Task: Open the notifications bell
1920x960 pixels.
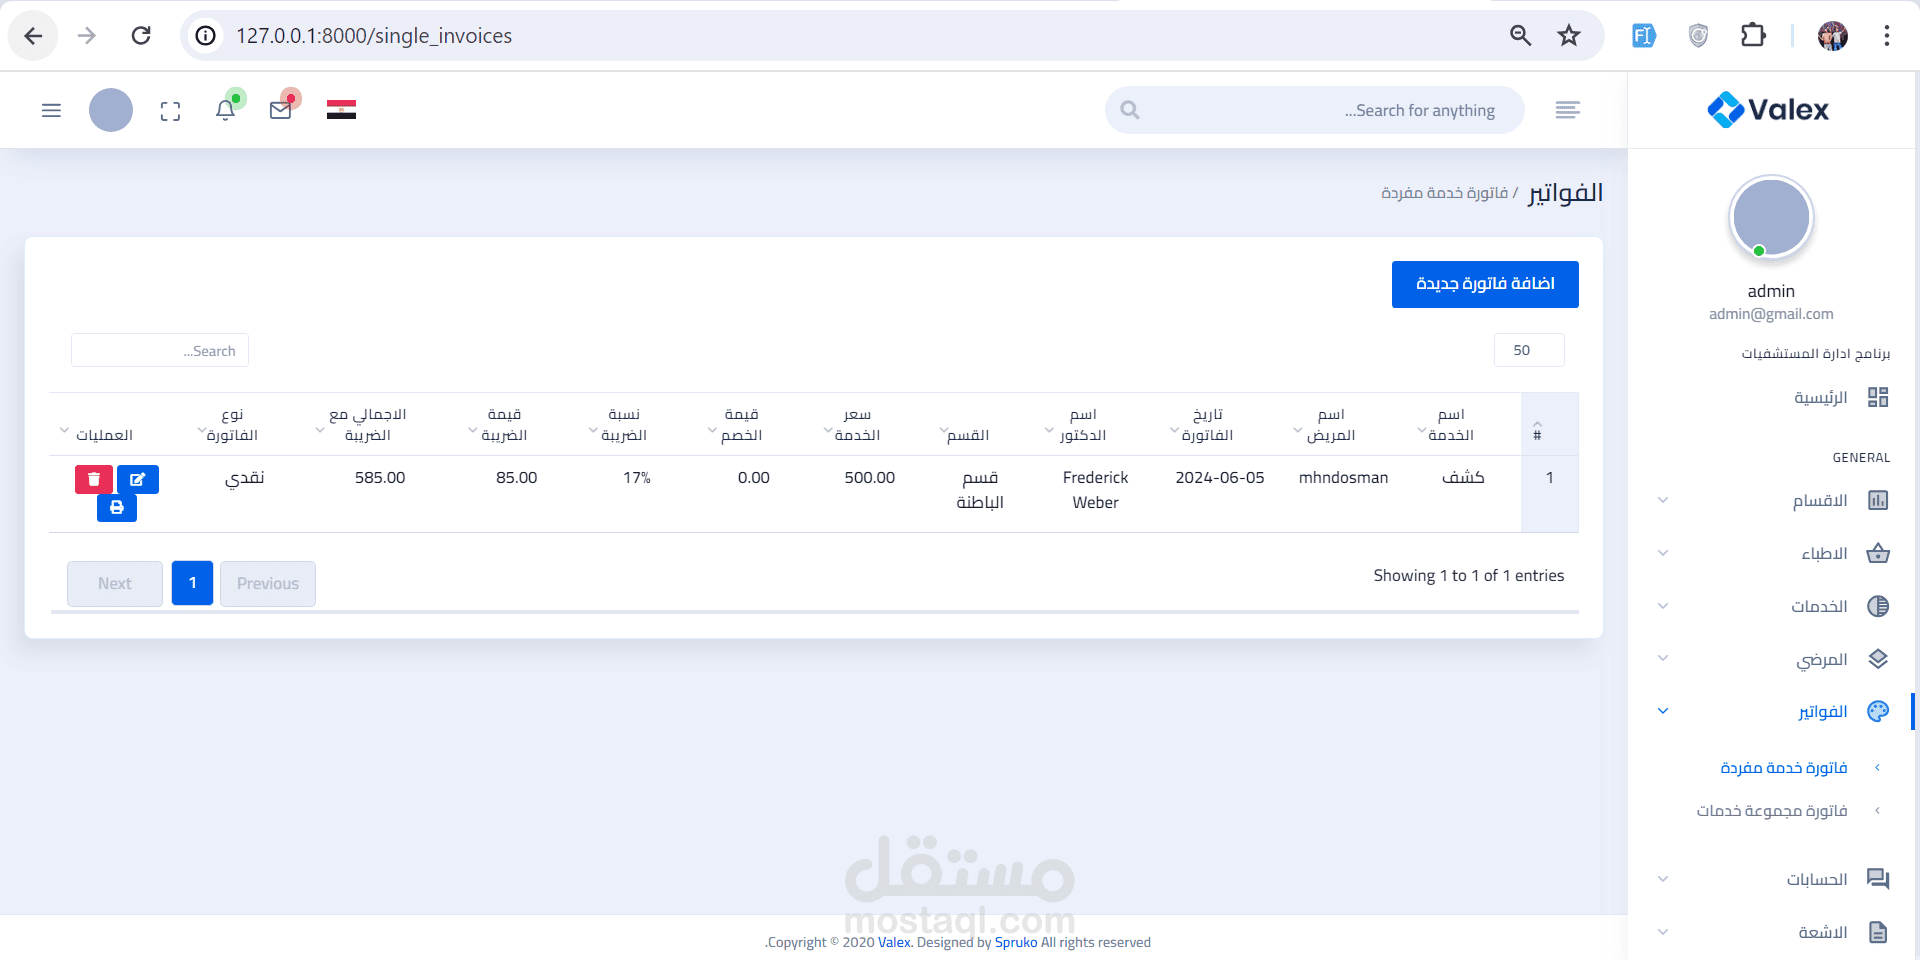Action: point(226,110)
